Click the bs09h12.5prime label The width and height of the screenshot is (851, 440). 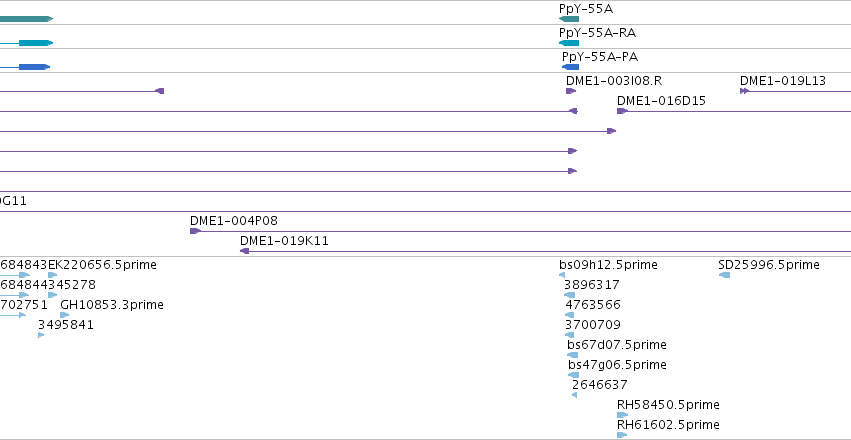pyautogui.click(x=608, y=265)
